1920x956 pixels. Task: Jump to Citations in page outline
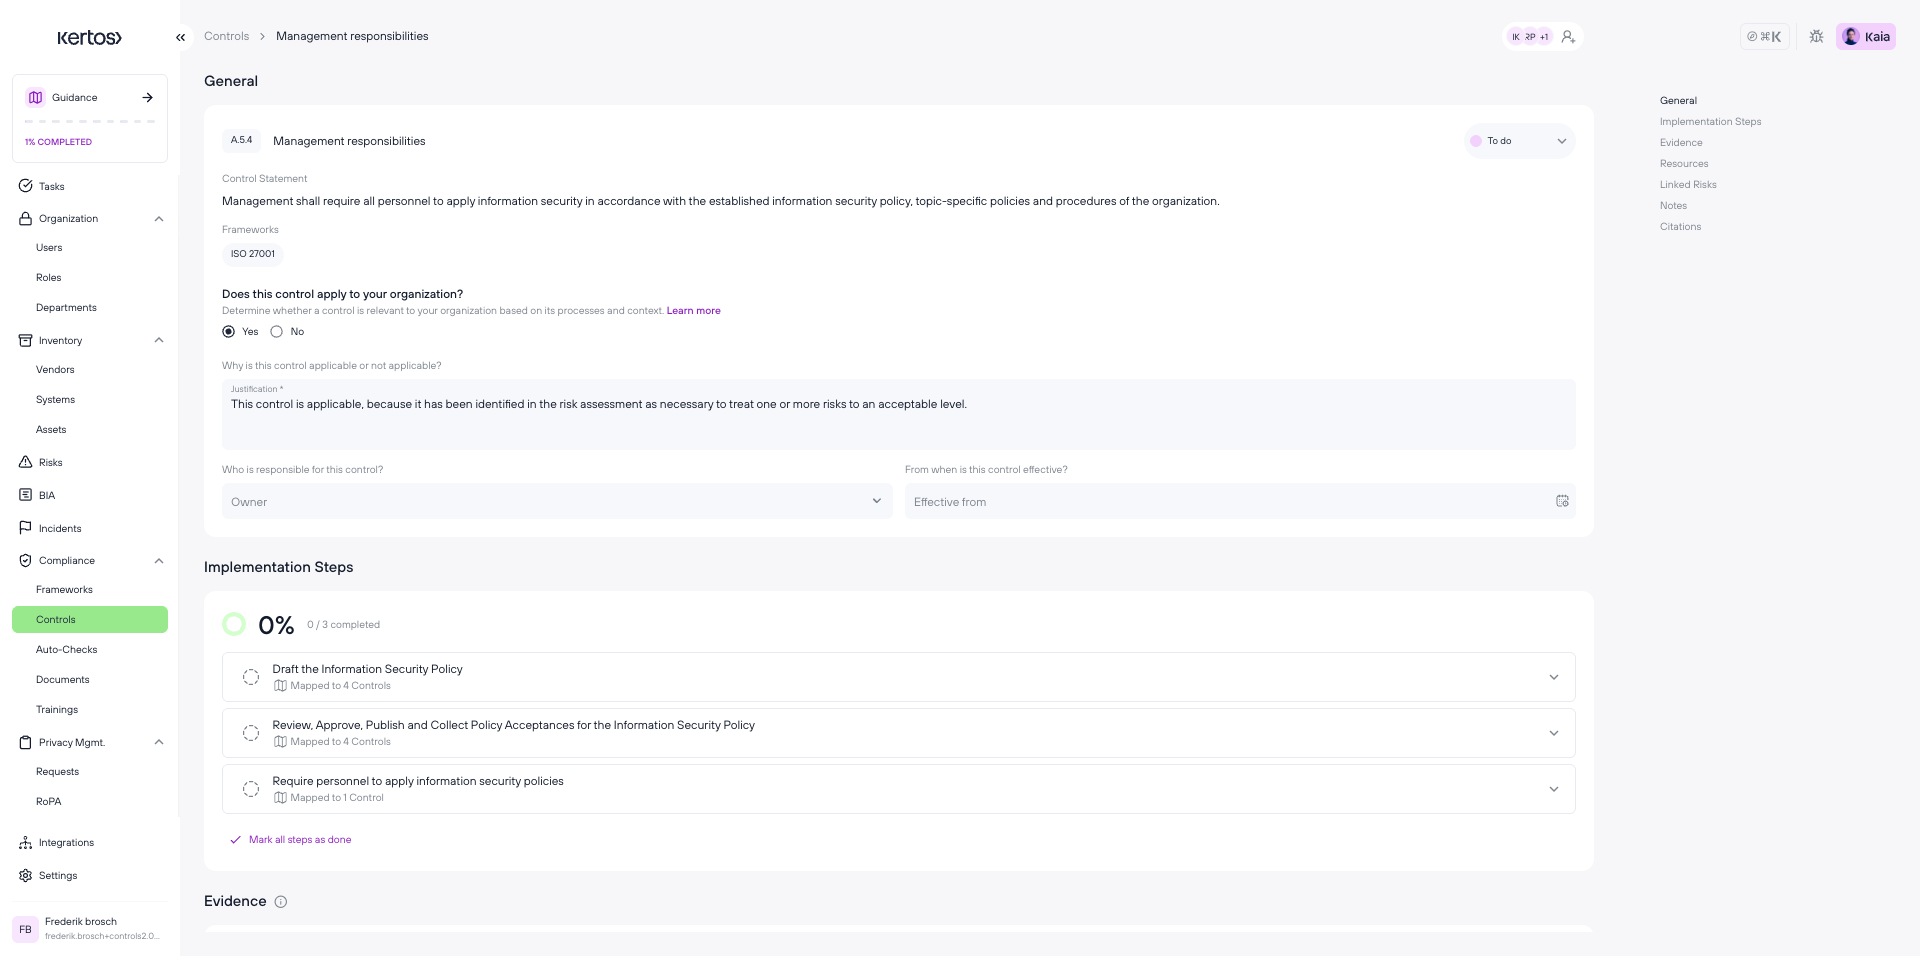tap(1680, 227)
